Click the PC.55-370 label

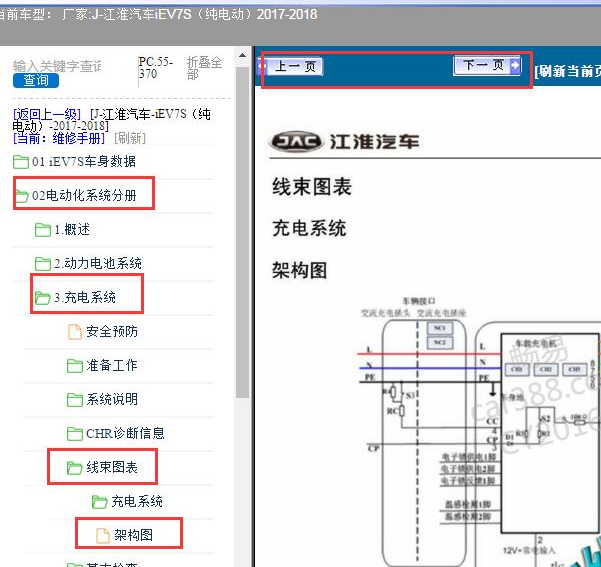(x=156, y=68)
